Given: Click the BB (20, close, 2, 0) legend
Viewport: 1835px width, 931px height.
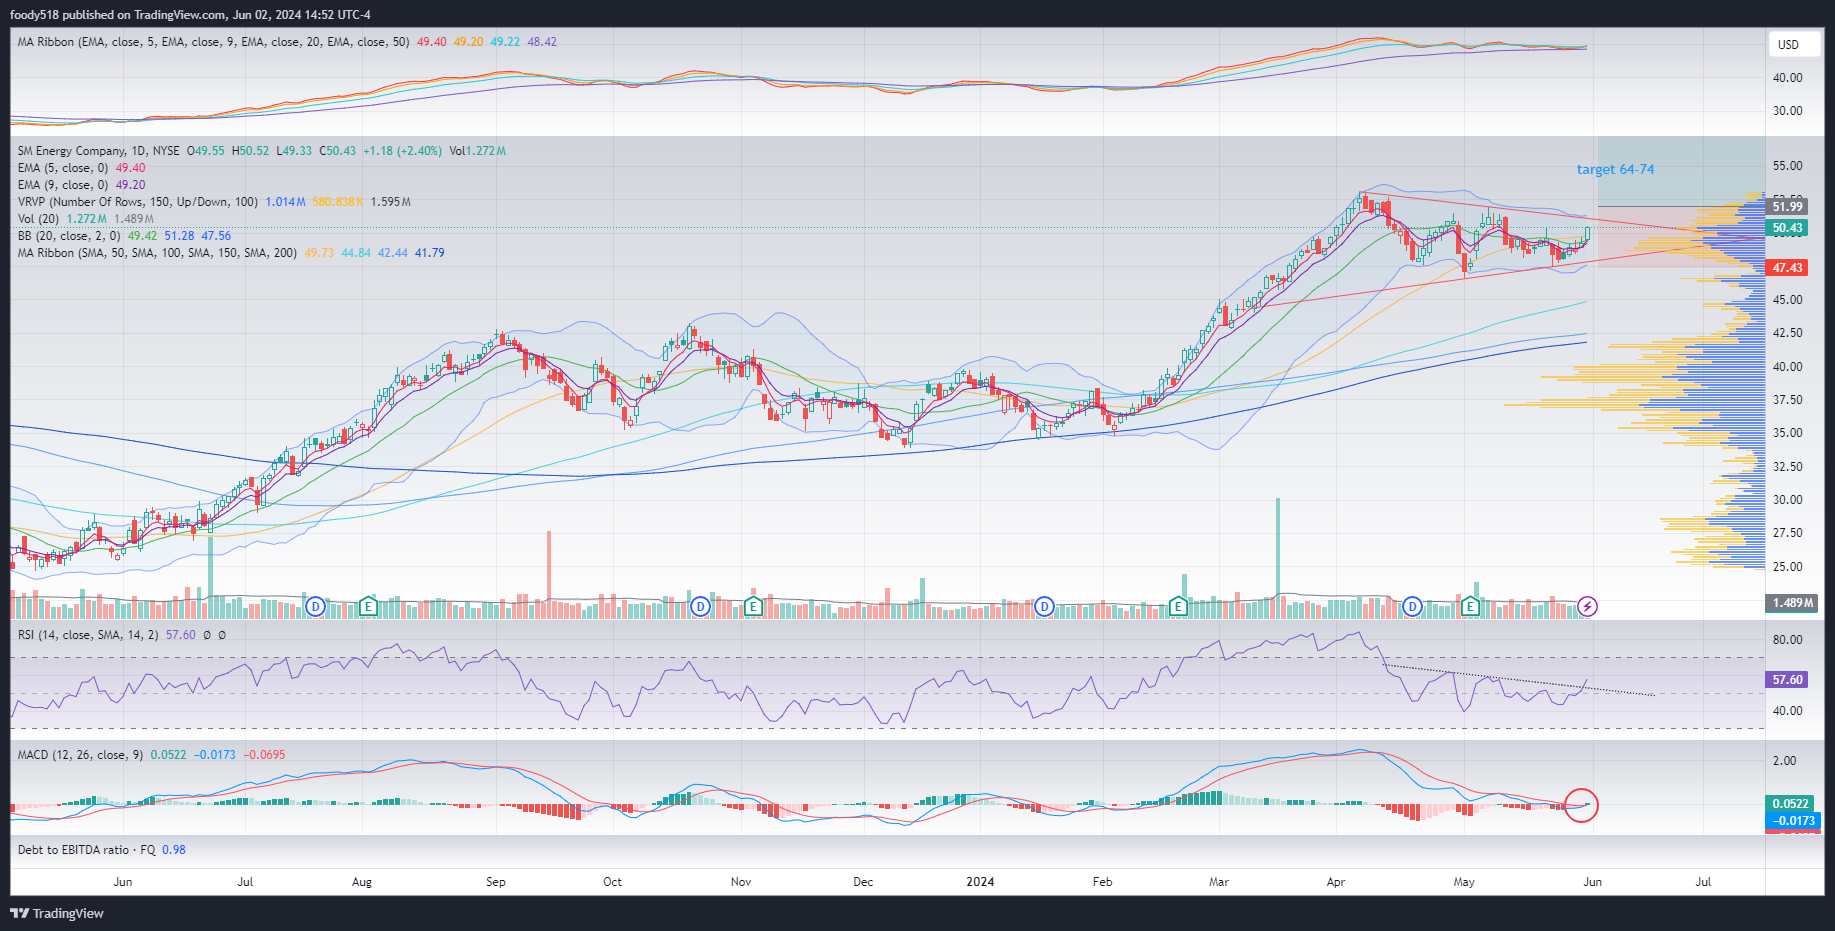Looking at the screenshot, I should (69, 236).
